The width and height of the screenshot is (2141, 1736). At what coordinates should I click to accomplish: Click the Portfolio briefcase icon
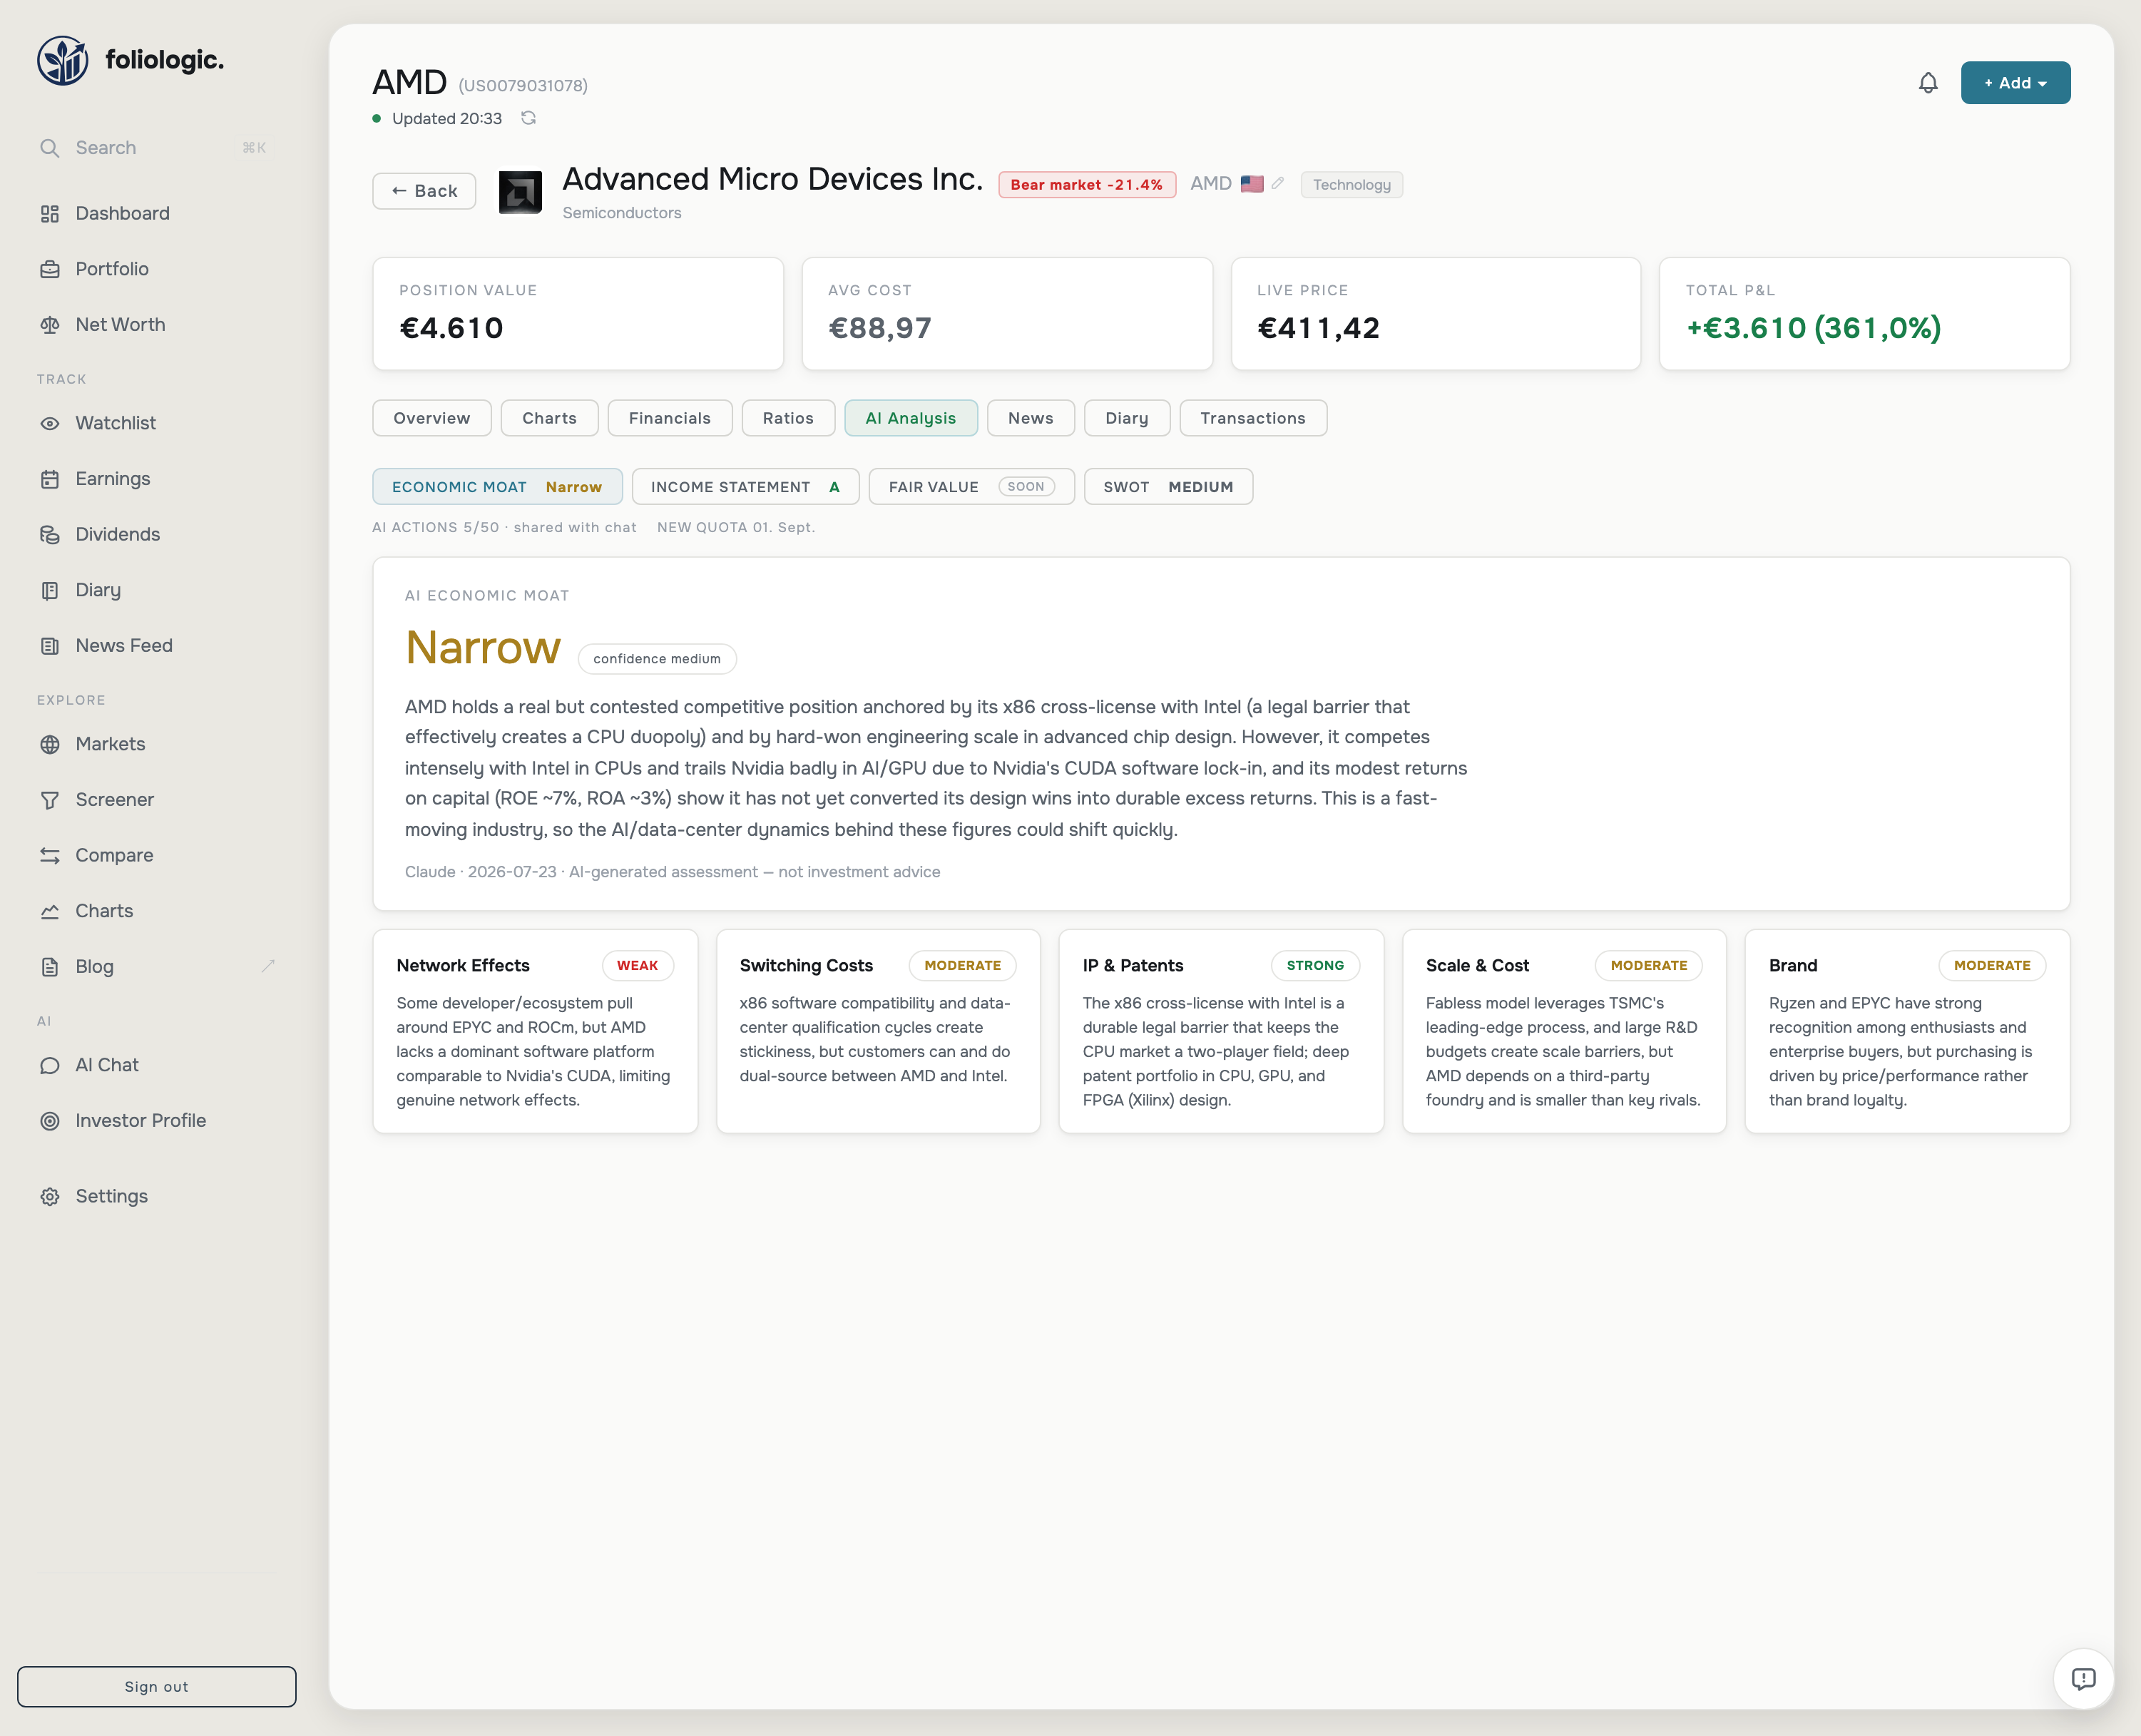49,269
